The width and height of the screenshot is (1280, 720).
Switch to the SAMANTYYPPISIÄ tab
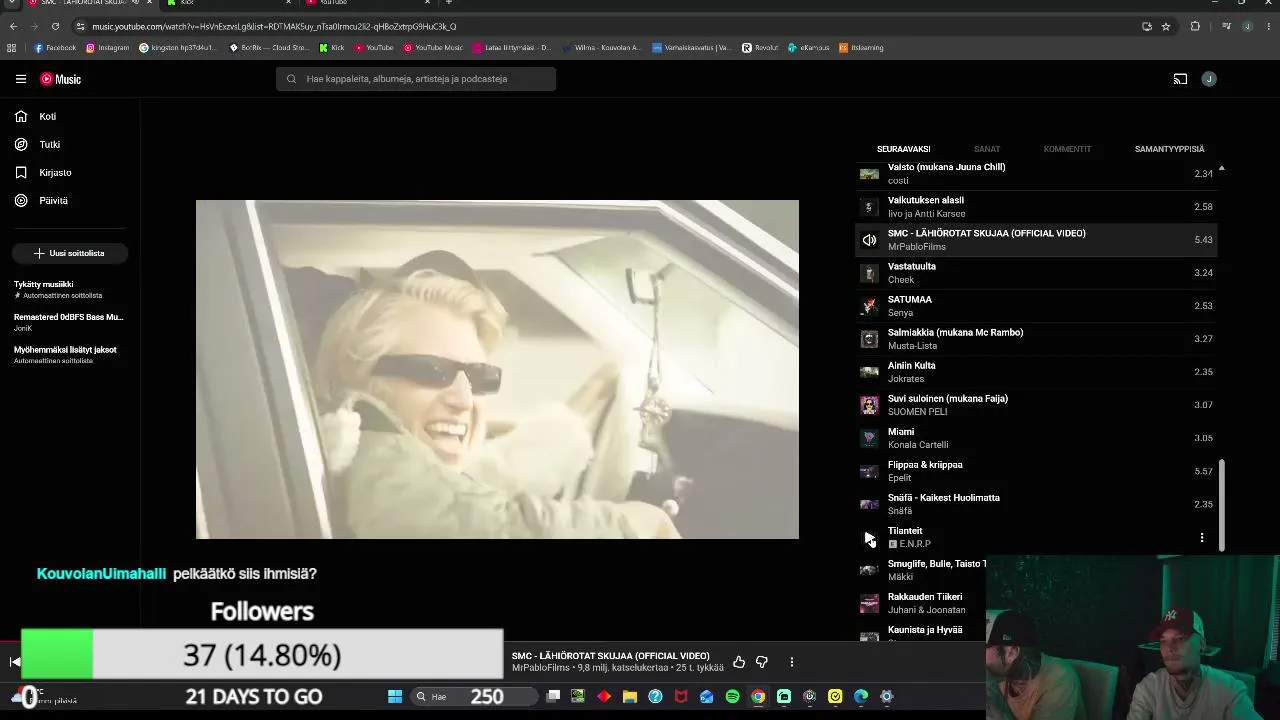click(x=1169, y=149)
